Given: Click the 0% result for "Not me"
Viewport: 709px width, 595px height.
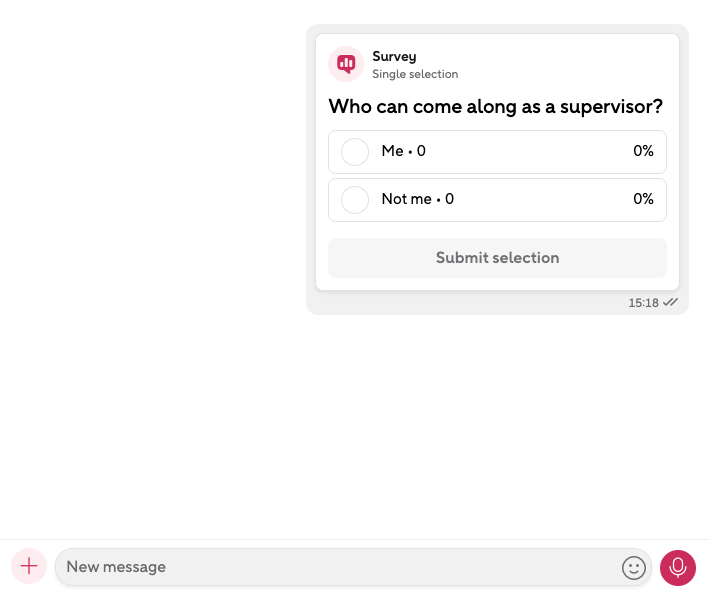Looking at the screenshot, I should click(x=643, y=200).
